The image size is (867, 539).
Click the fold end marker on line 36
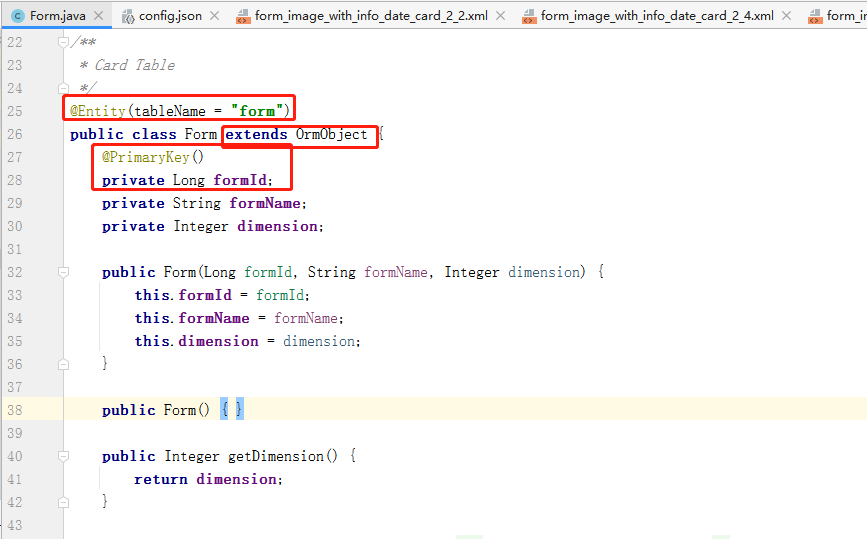coord(64,364)
